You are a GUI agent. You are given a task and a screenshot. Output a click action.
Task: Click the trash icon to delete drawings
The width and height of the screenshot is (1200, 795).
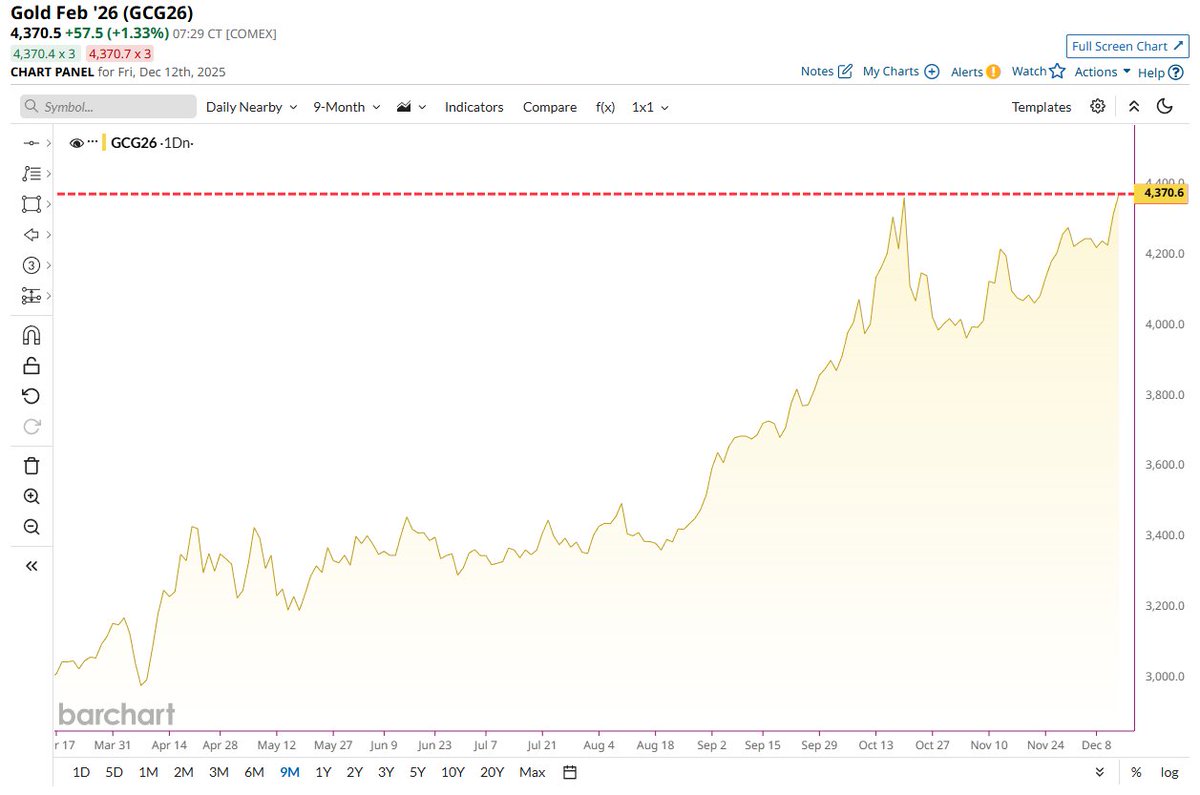click(x=31, y=466)
